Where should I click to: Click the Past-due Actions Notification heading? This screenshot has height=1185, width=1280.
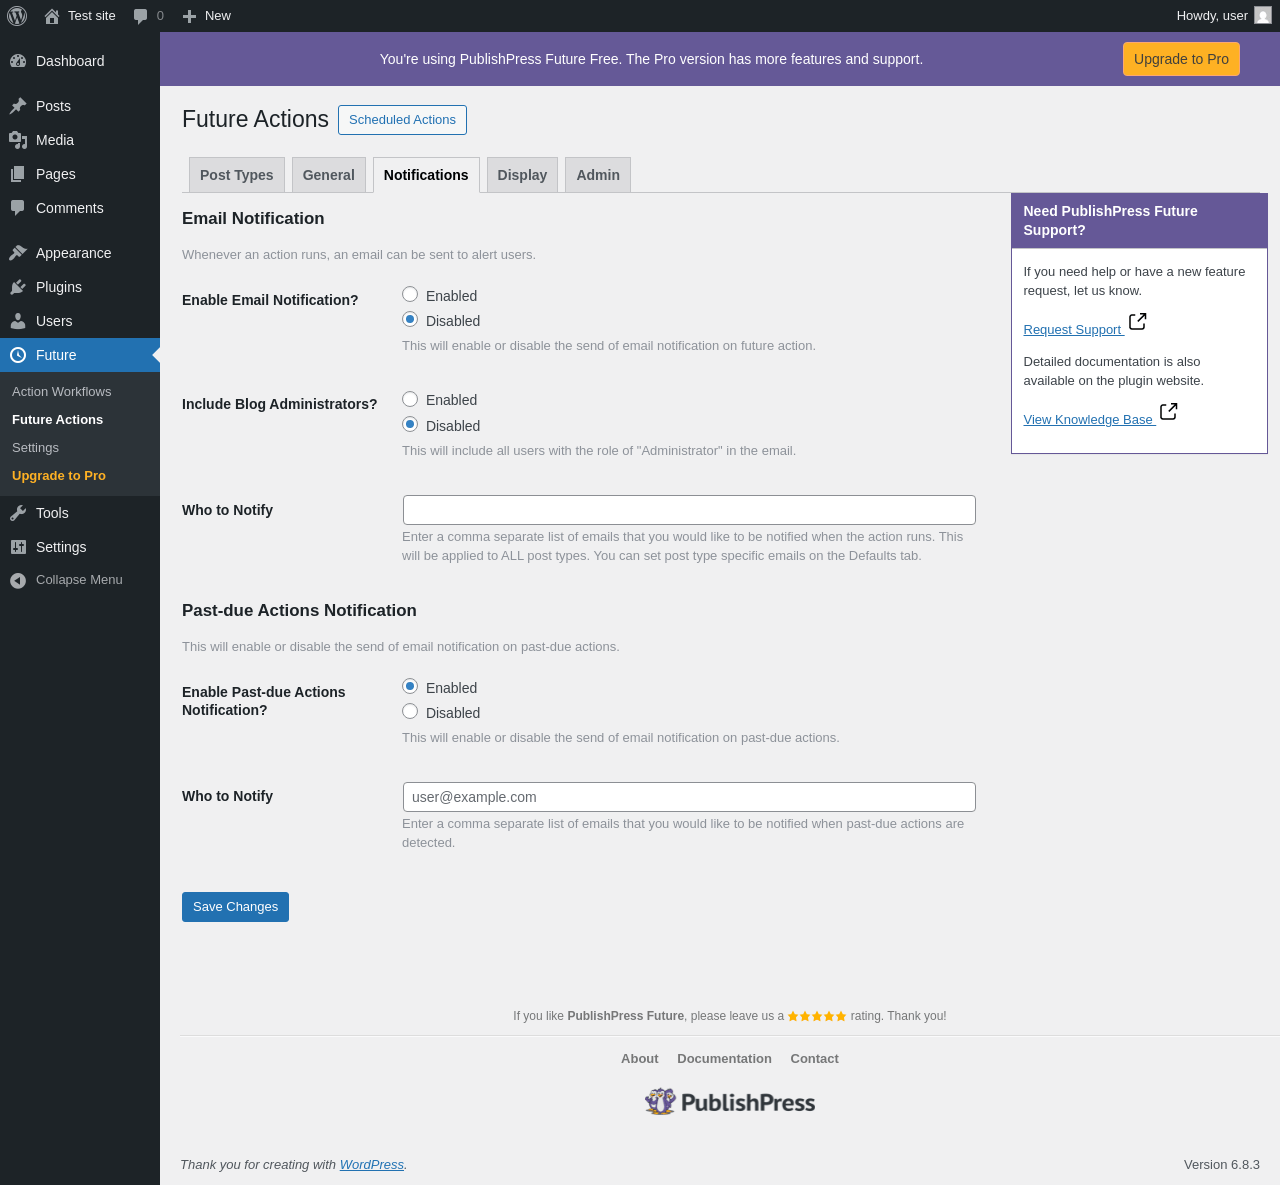coord(299,610)
